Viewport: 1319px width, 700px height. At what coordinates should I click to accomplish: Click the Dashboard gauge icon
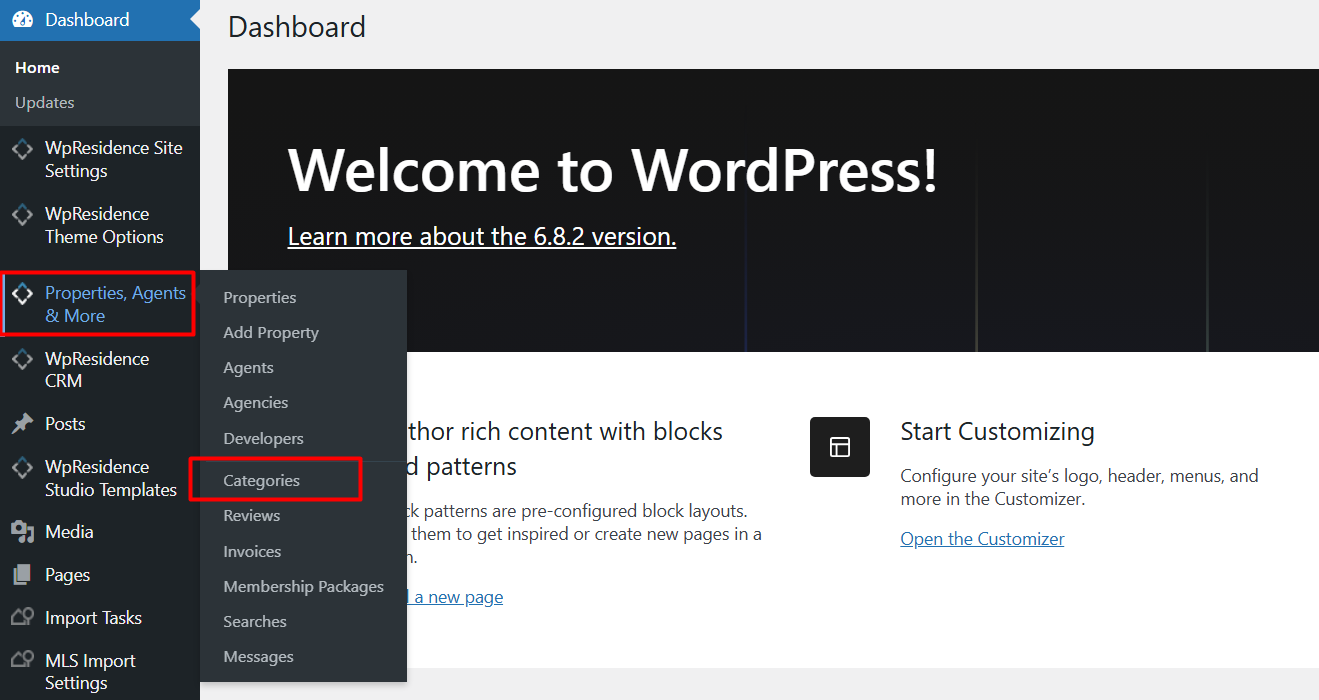point(22,20)
